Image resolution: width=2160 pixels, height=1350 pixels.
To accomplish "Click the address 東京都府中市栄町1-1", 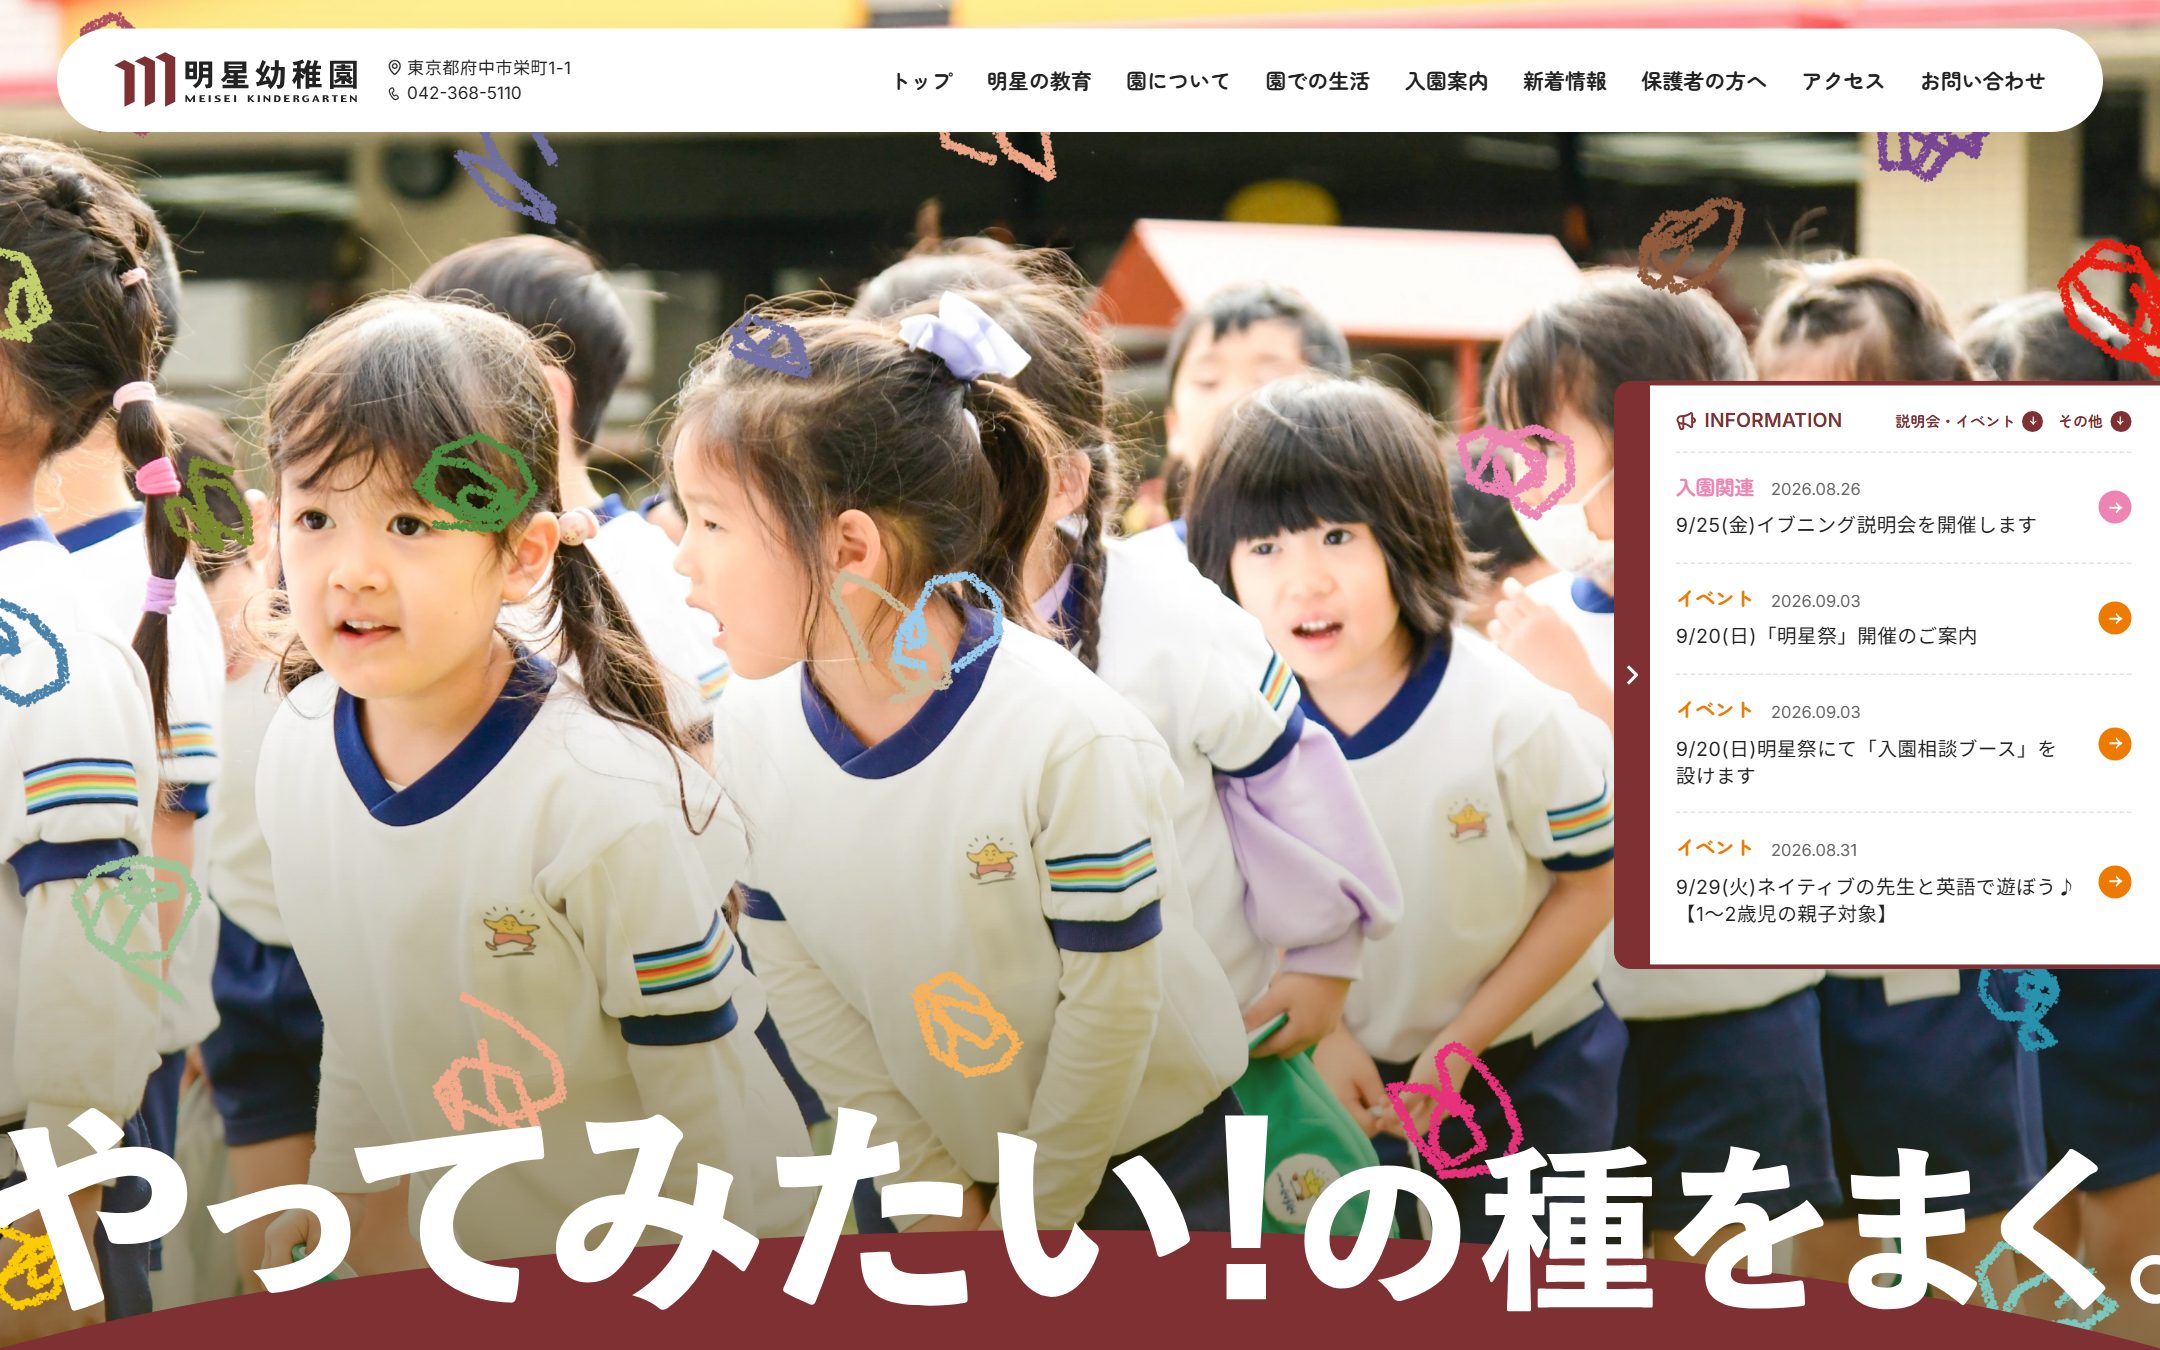I will 489,68.
